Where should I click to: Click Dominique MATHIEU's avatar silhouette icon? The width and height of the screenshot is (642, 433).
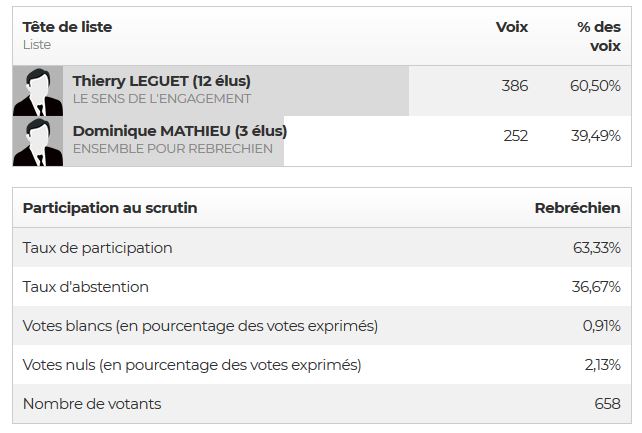[x=37, y=142]
